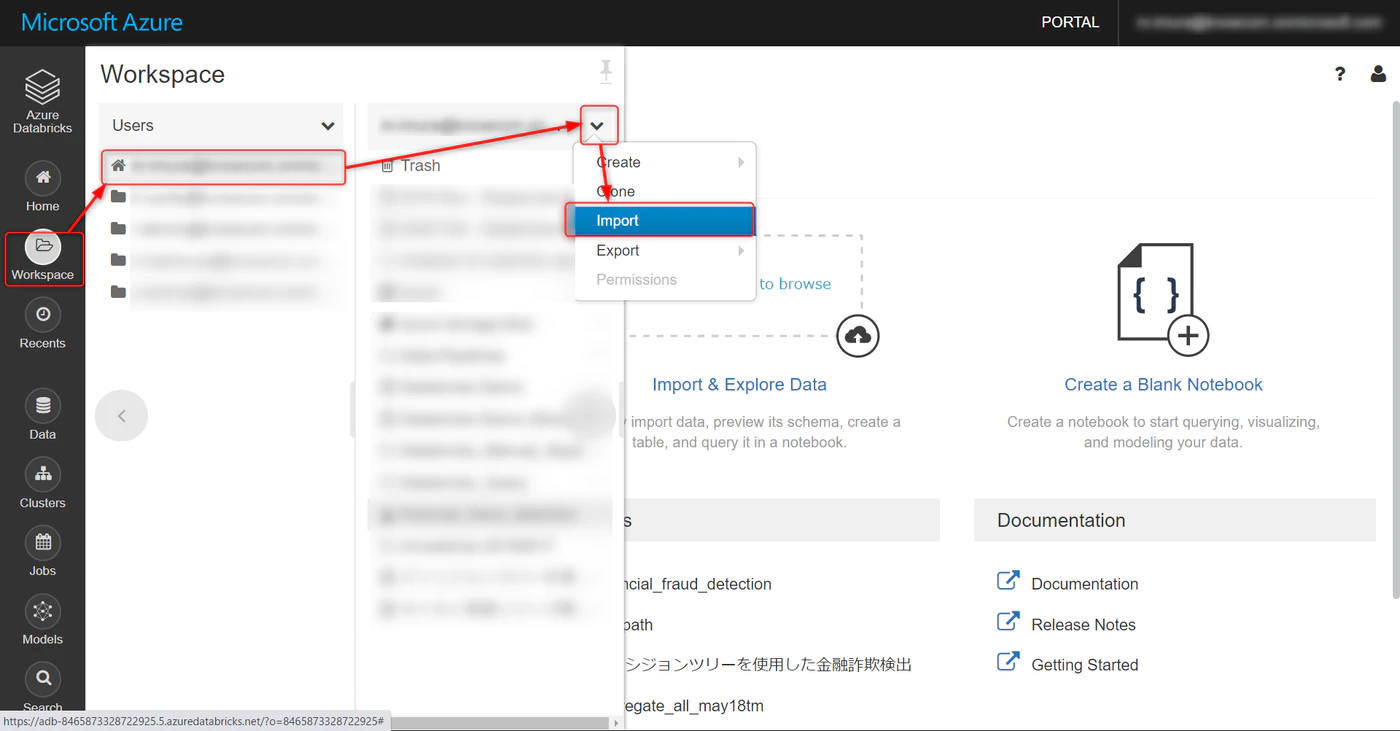Screen dimensions: 1400x731
Task: Click the browse link in the drop area
Action: pos(795,284)
